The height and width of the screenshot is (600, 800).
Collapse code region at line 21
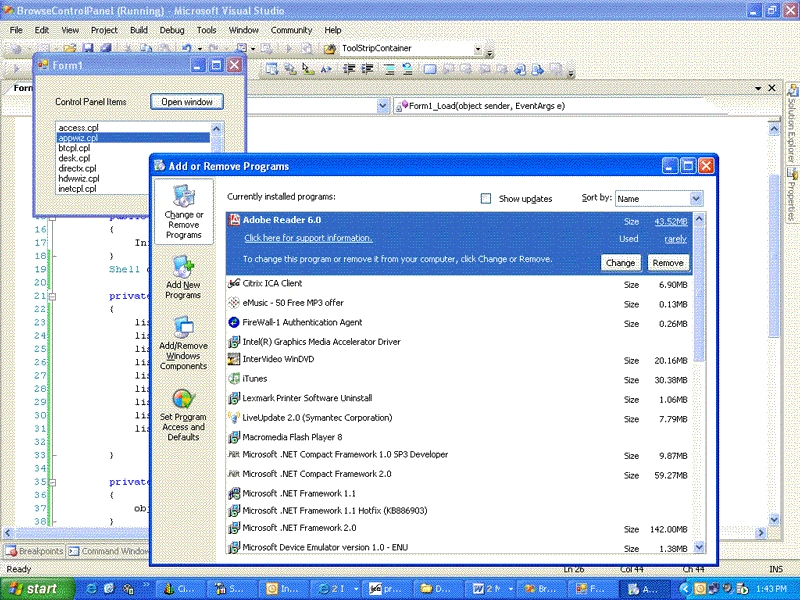coord(52,296)
